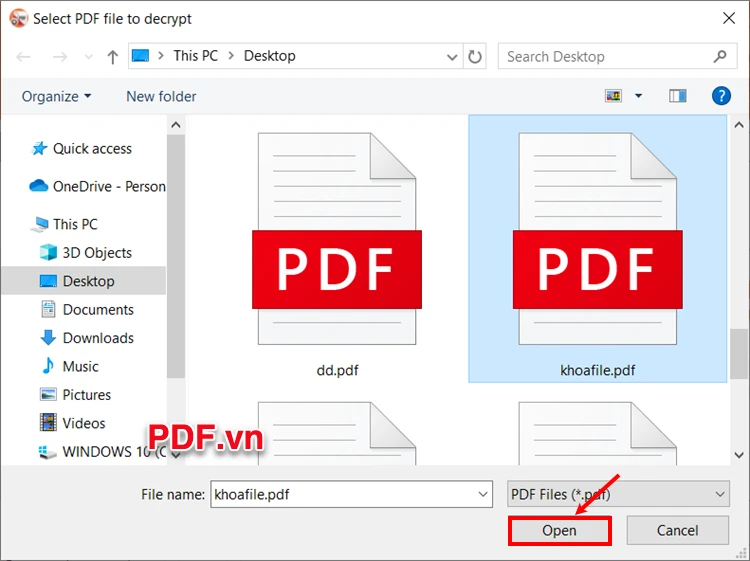Click the Cancel button

click(x=677, y=530)
